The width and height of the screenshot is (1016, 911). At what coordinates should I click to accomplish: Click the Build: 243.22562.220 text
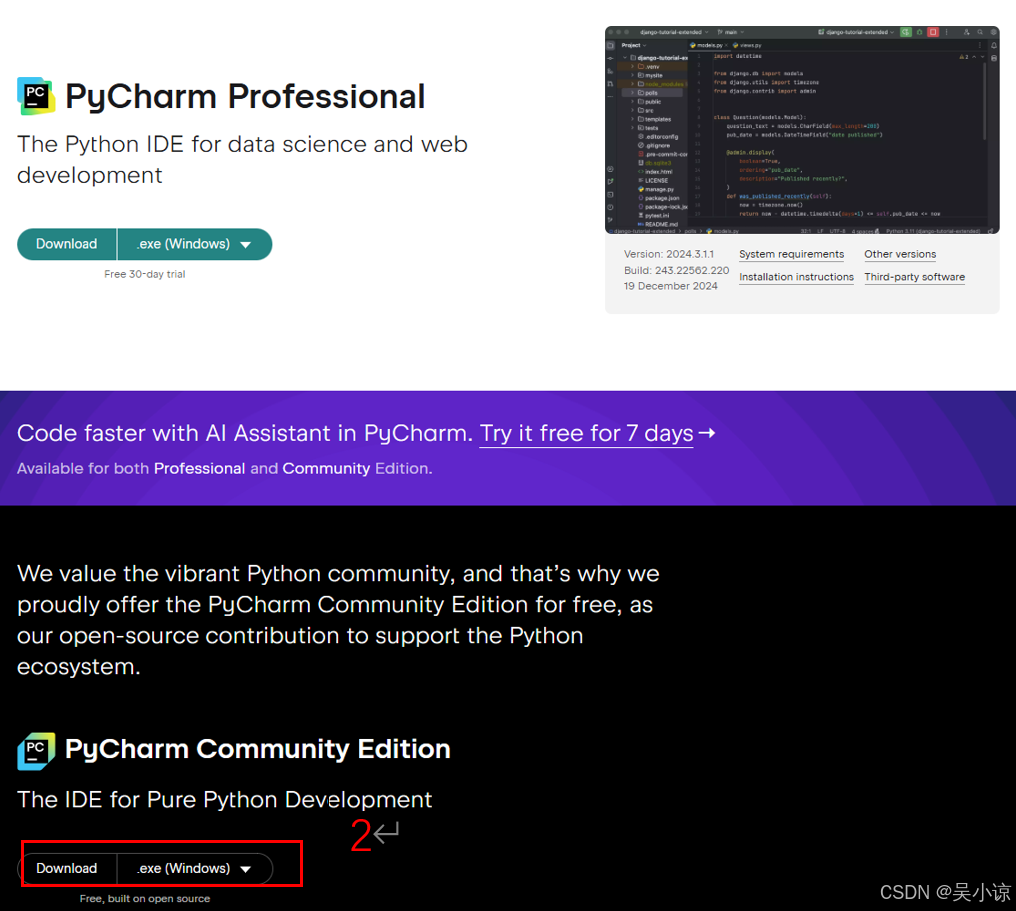coord(676,270)
